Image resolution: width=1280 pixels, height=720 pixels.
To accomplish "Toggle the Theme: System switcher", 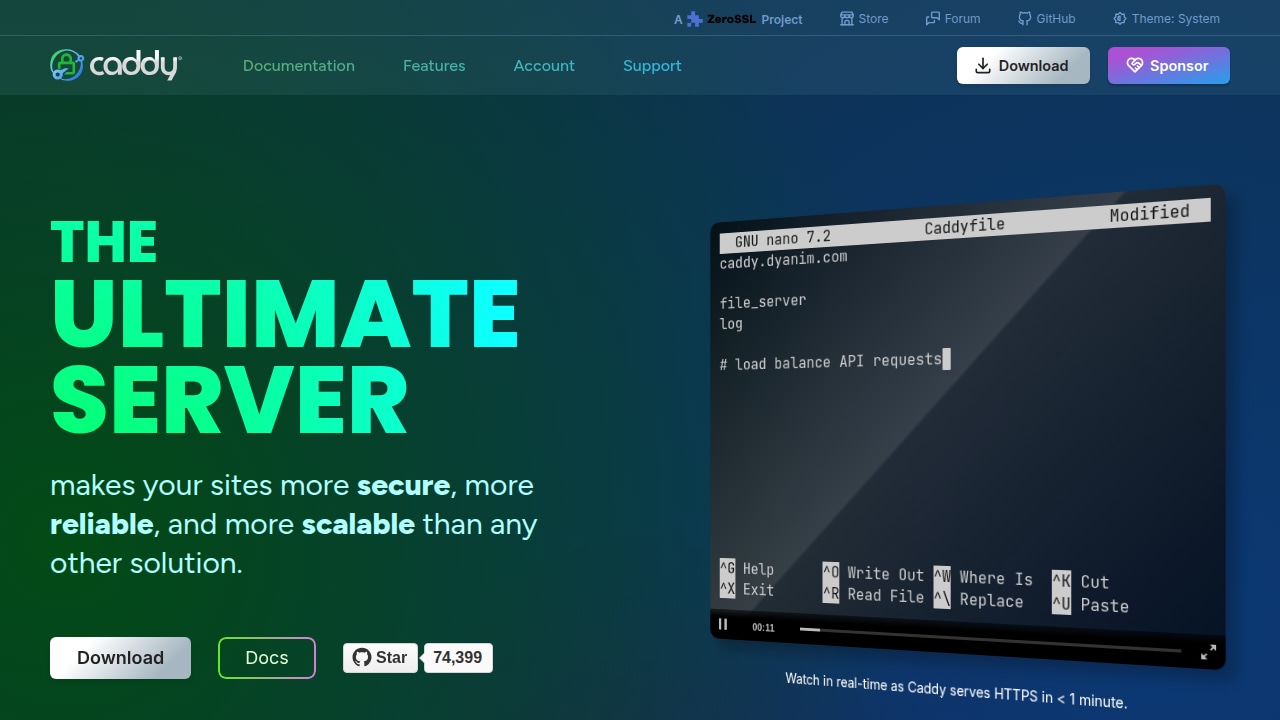I will click(1166, 18).
